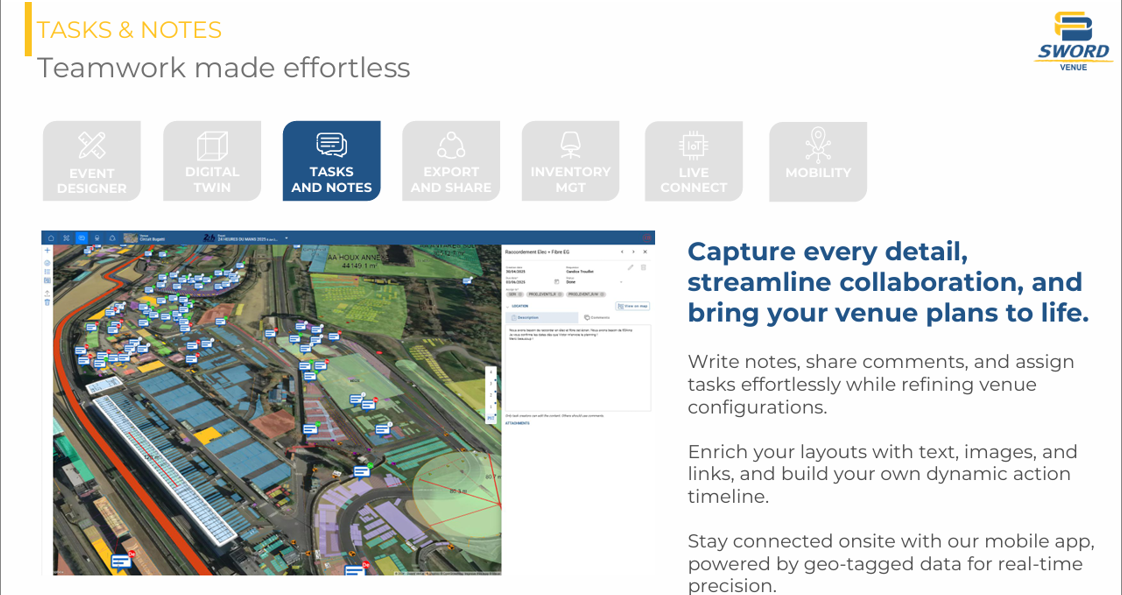Click the 24h Le Mans event logo

(210, 238)
